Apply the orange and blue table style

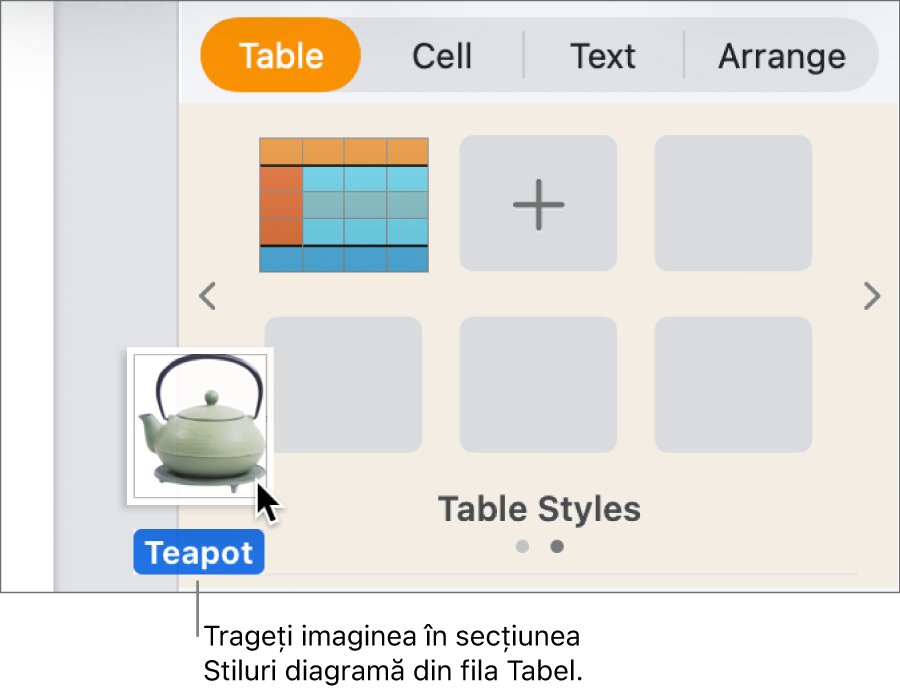344,205
